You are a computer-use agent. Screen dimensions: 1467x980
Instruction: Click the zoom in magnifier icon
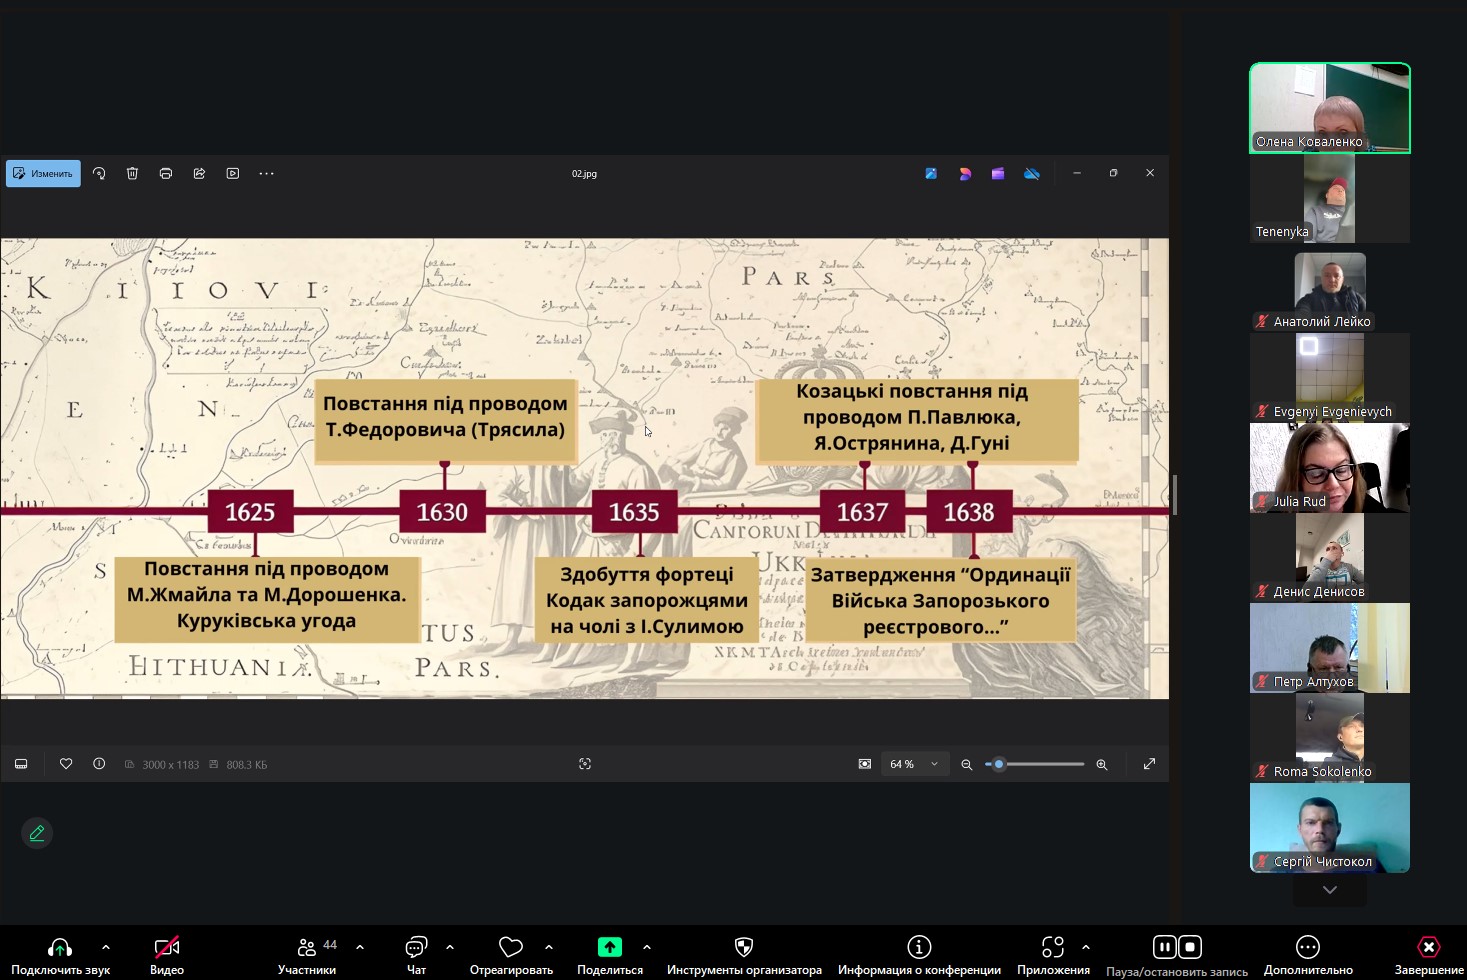coord(1102,764)
